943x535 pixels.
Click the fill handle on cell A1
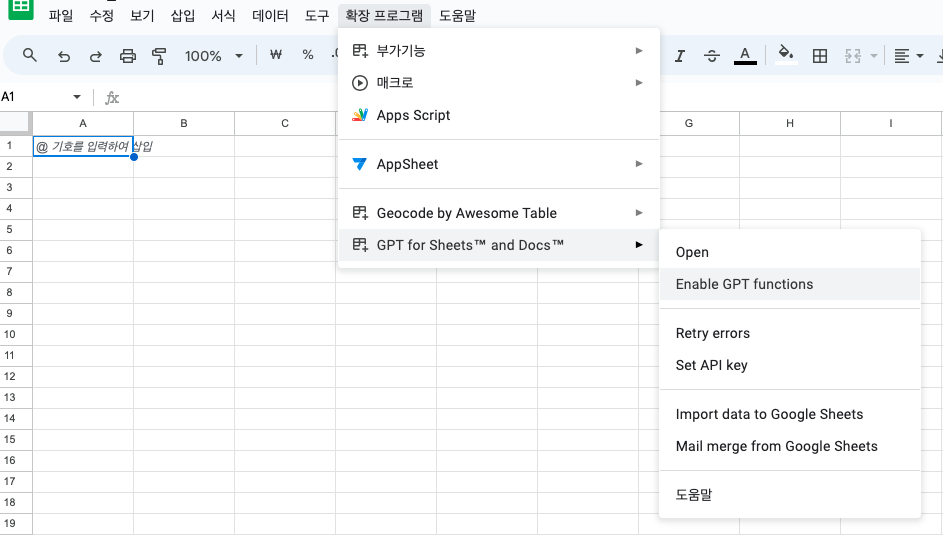134,157
